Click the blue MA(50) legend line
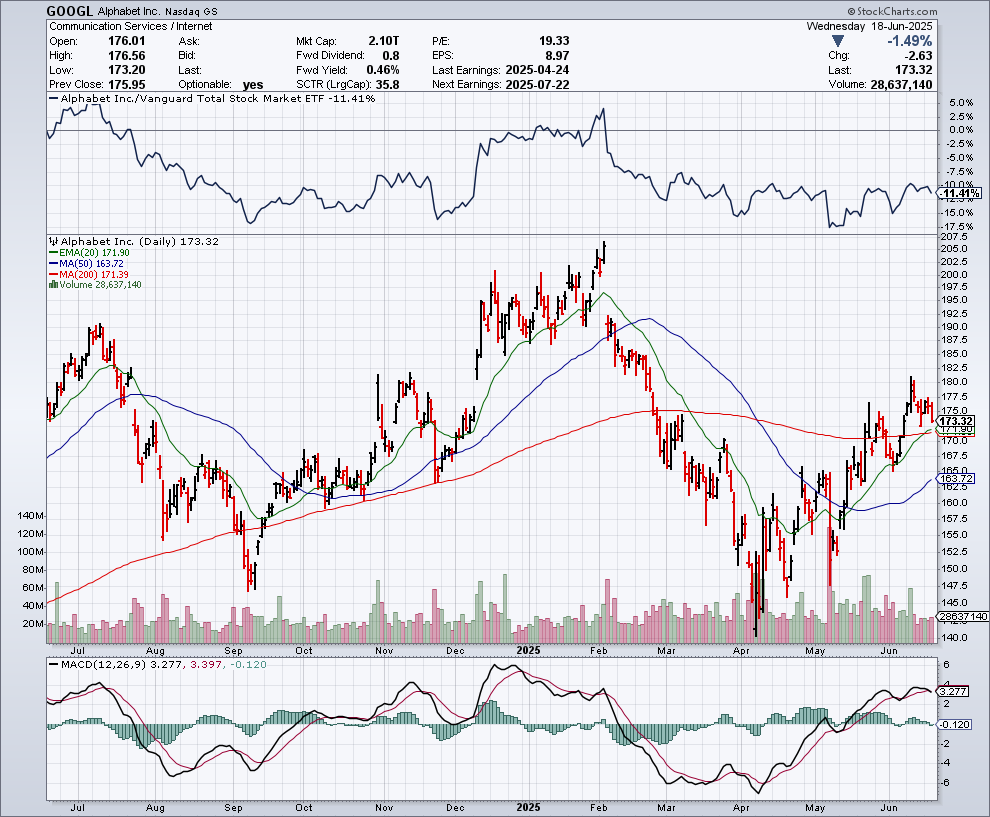 coord(54,263)
